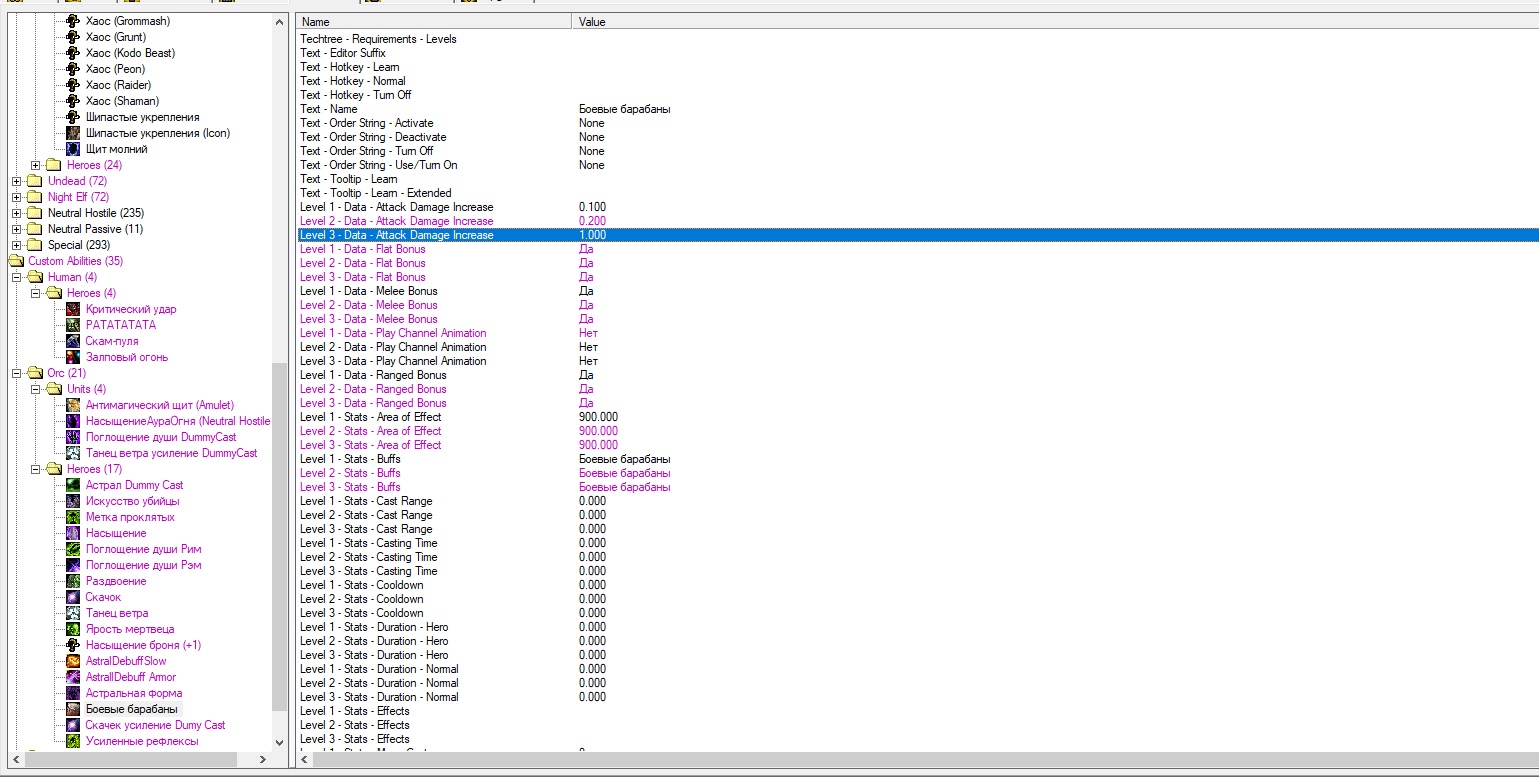Viewport: 1539px width, 777px height.
Task: Click the Астрал Dummy Cast icon
Action: point(73,485)
